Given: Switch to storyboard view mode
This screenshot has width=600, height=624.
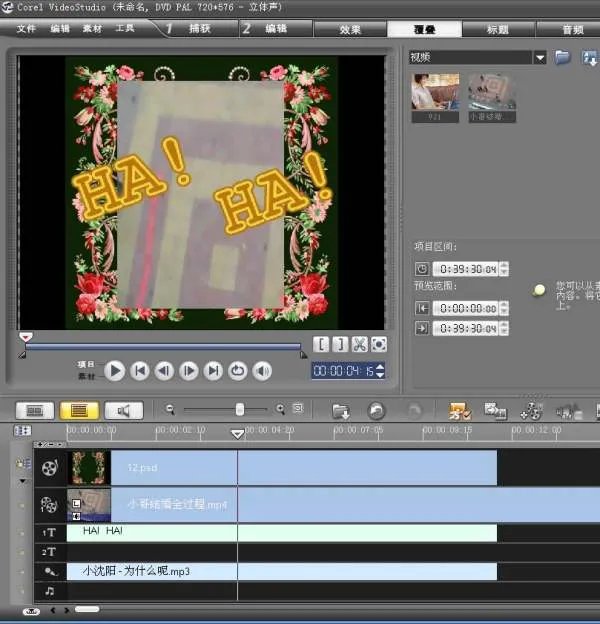Looking at the screenshot, I should pos(34,410).
